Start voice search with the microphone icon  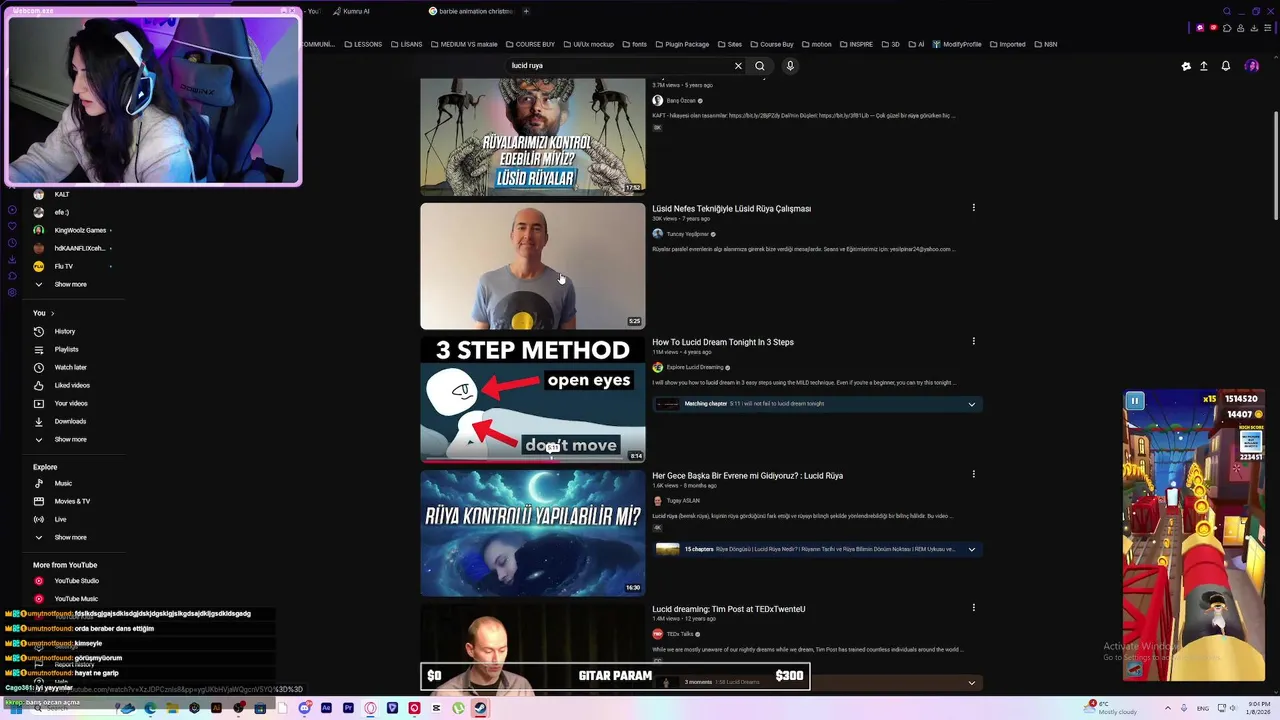[790, 66]
